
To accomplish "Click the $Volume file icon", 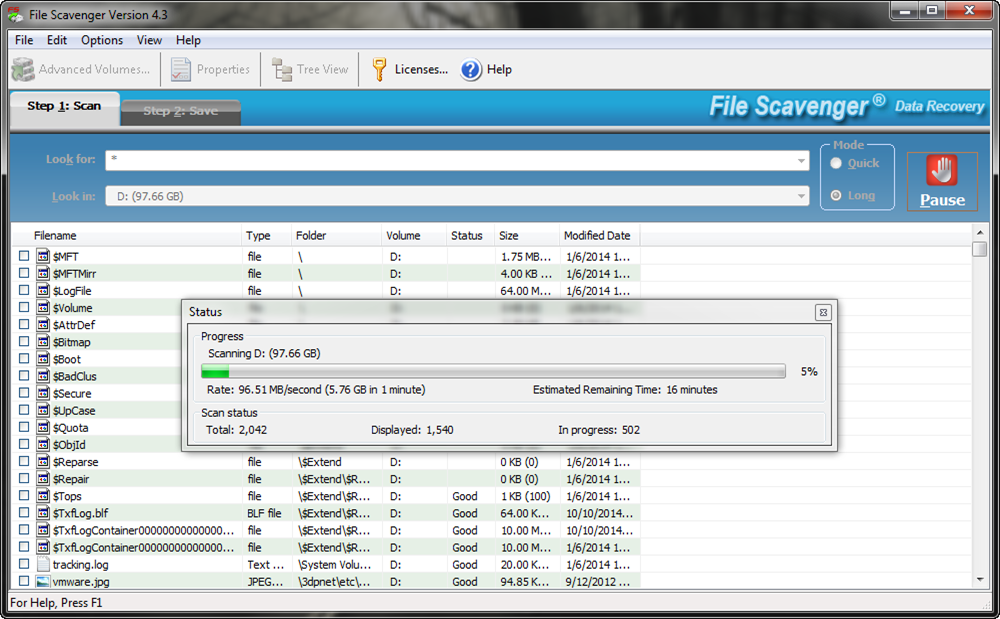I will pyautogui.click(x=43, y=308).
